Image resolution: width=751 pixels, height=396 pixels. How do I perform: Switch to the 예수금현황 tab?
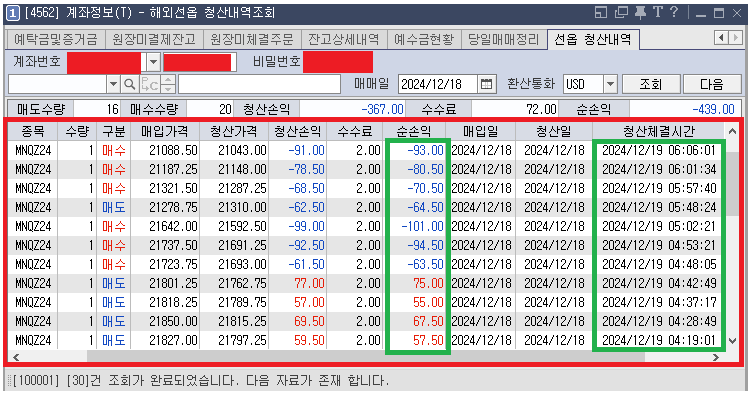click(x=424, y=39)
